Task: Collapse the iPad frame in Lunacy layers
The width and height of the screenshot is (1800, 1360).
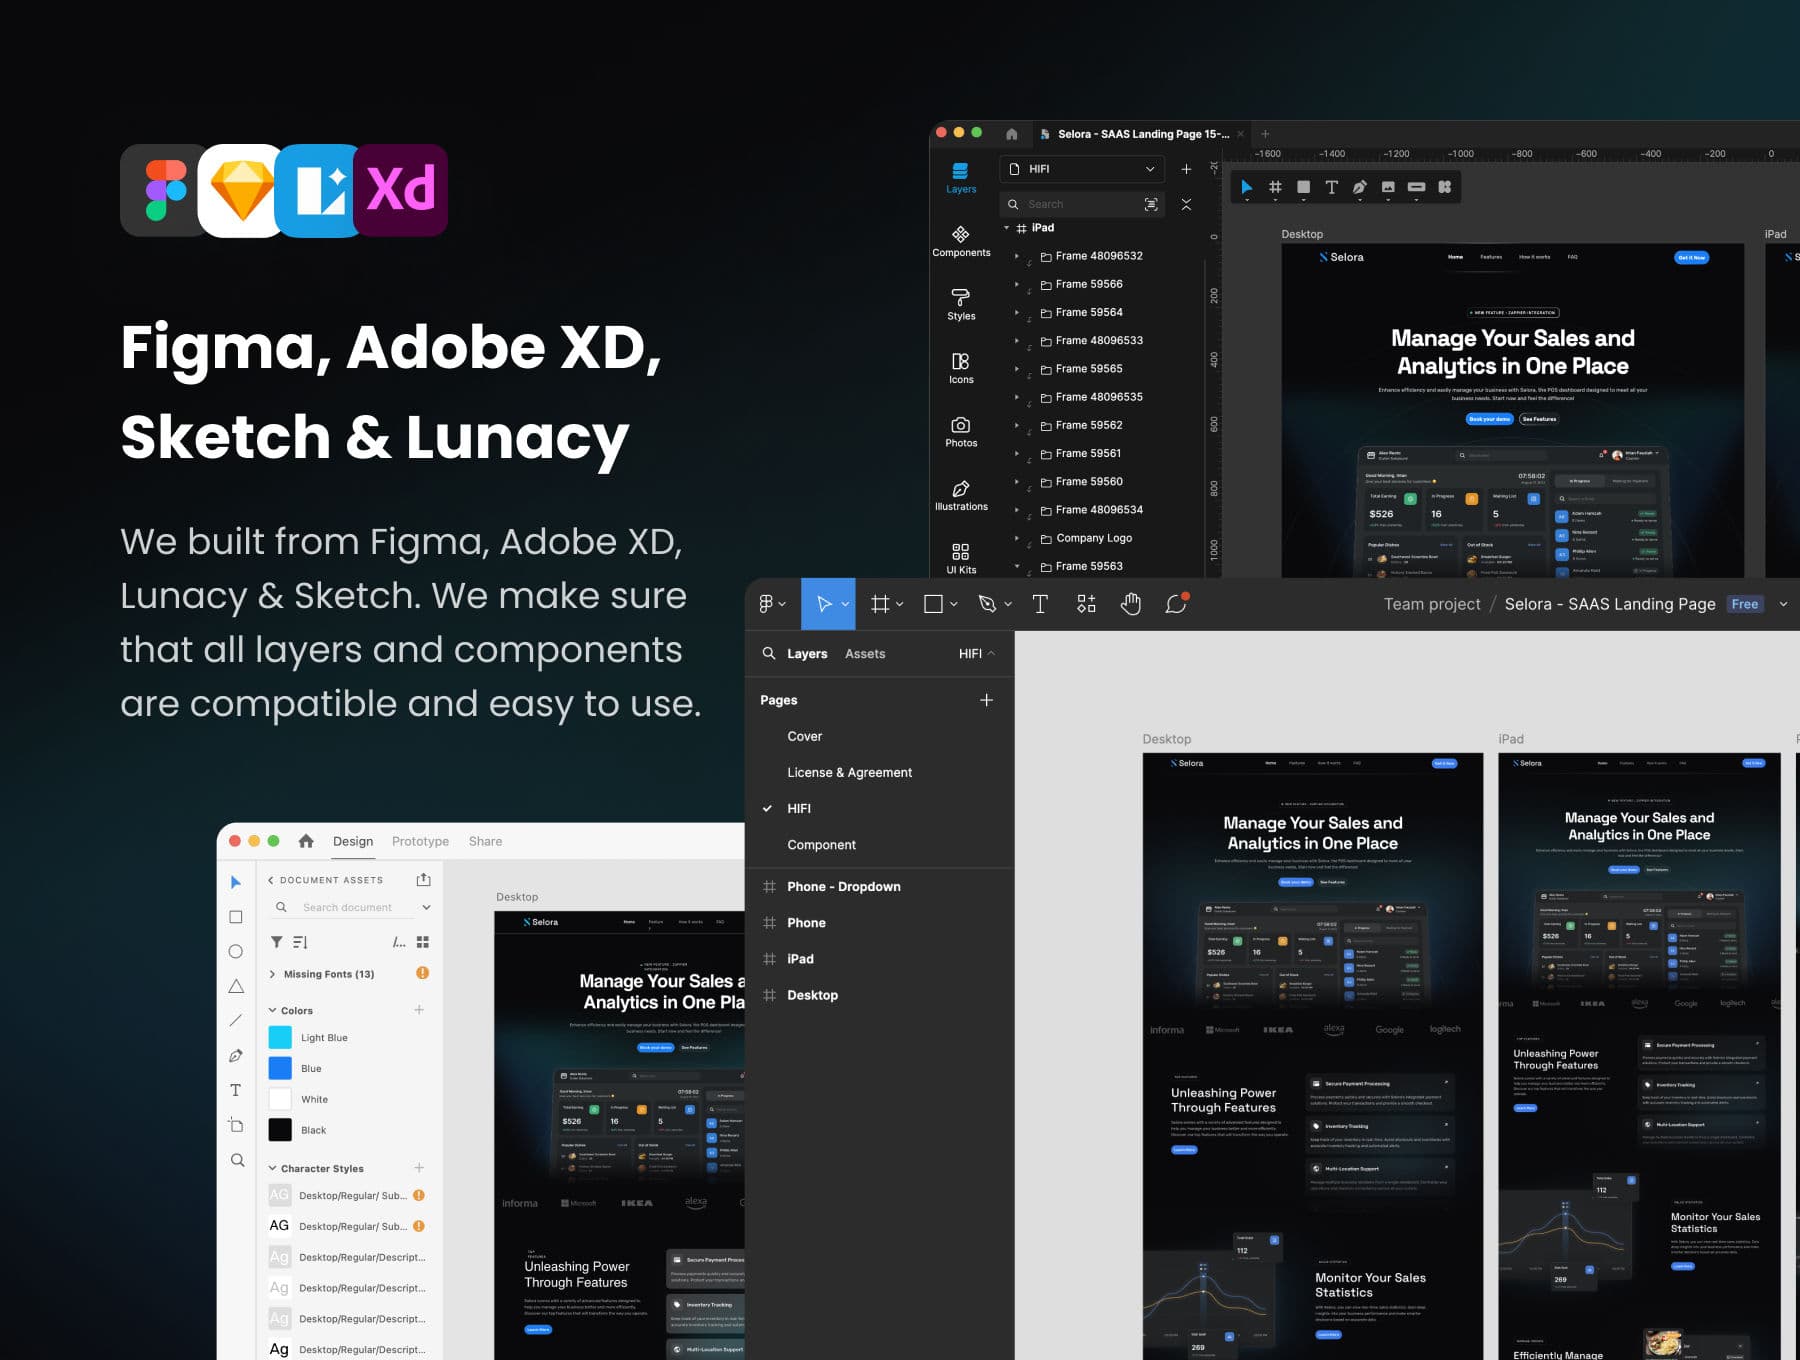Action: point(1006,228)
